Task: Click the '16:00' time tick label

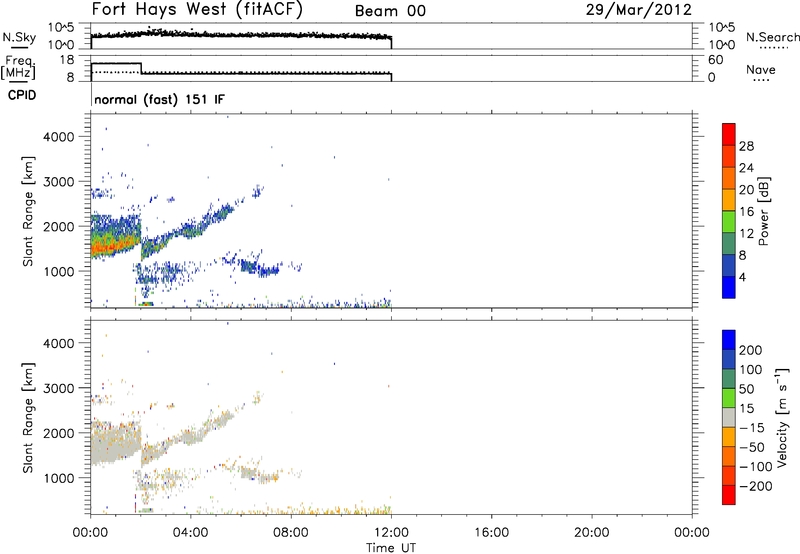Action: [491, 533]
